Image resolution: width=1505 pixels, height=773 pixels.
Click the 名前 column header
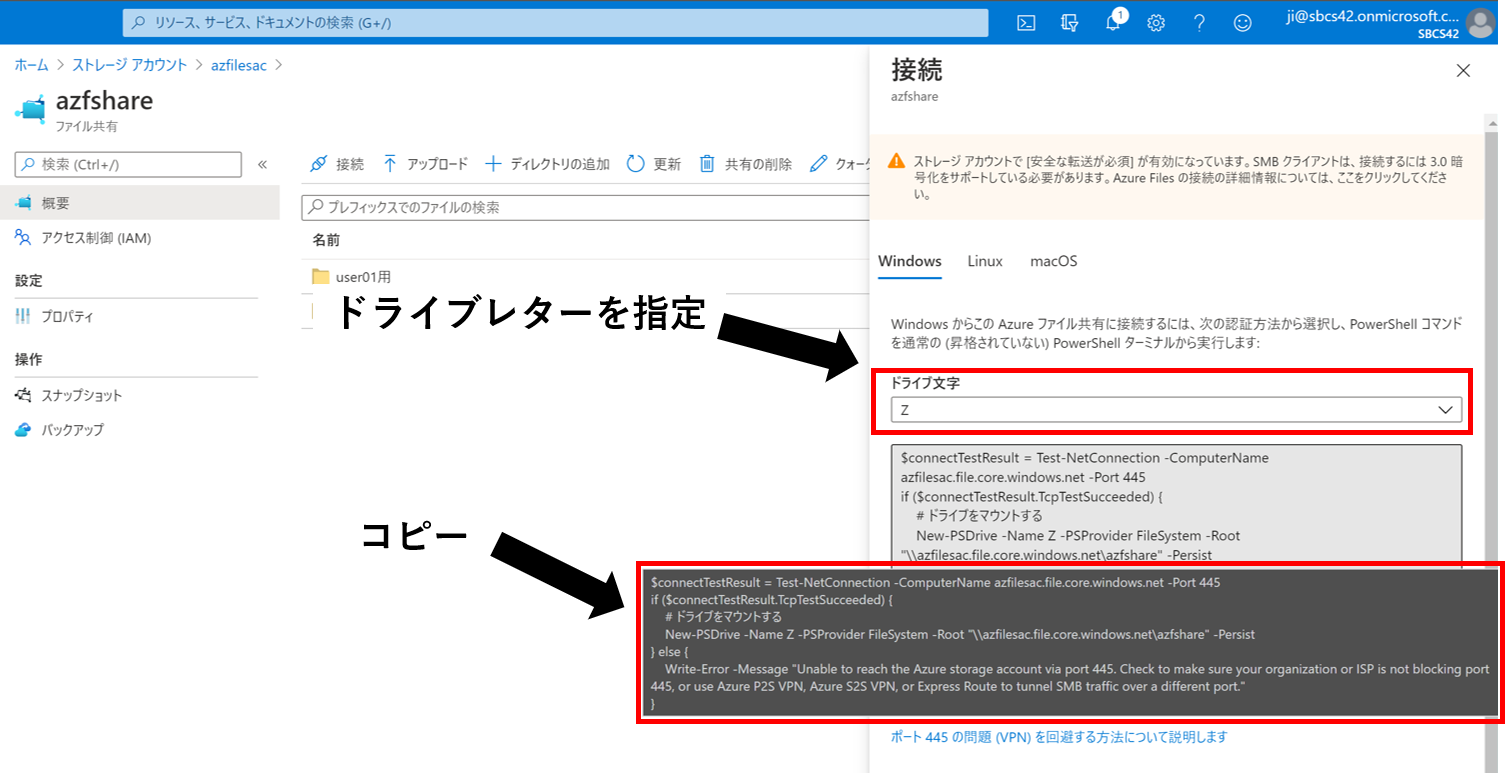click(326, 241)
